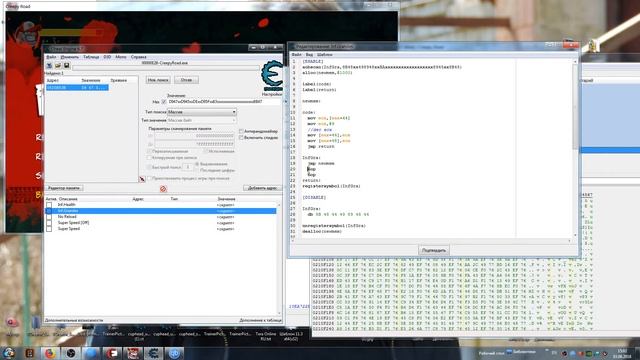The height and width of the screenshot is (360, 640).
Task: Enable the Super Speed [Off] checkbox
Action: pos(49,223)
